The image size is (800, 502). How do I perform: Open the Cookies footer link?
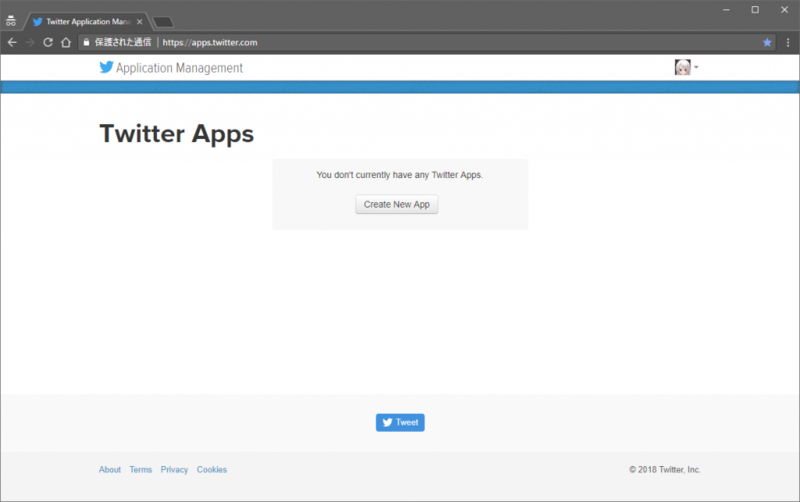[x=212, y=469]
